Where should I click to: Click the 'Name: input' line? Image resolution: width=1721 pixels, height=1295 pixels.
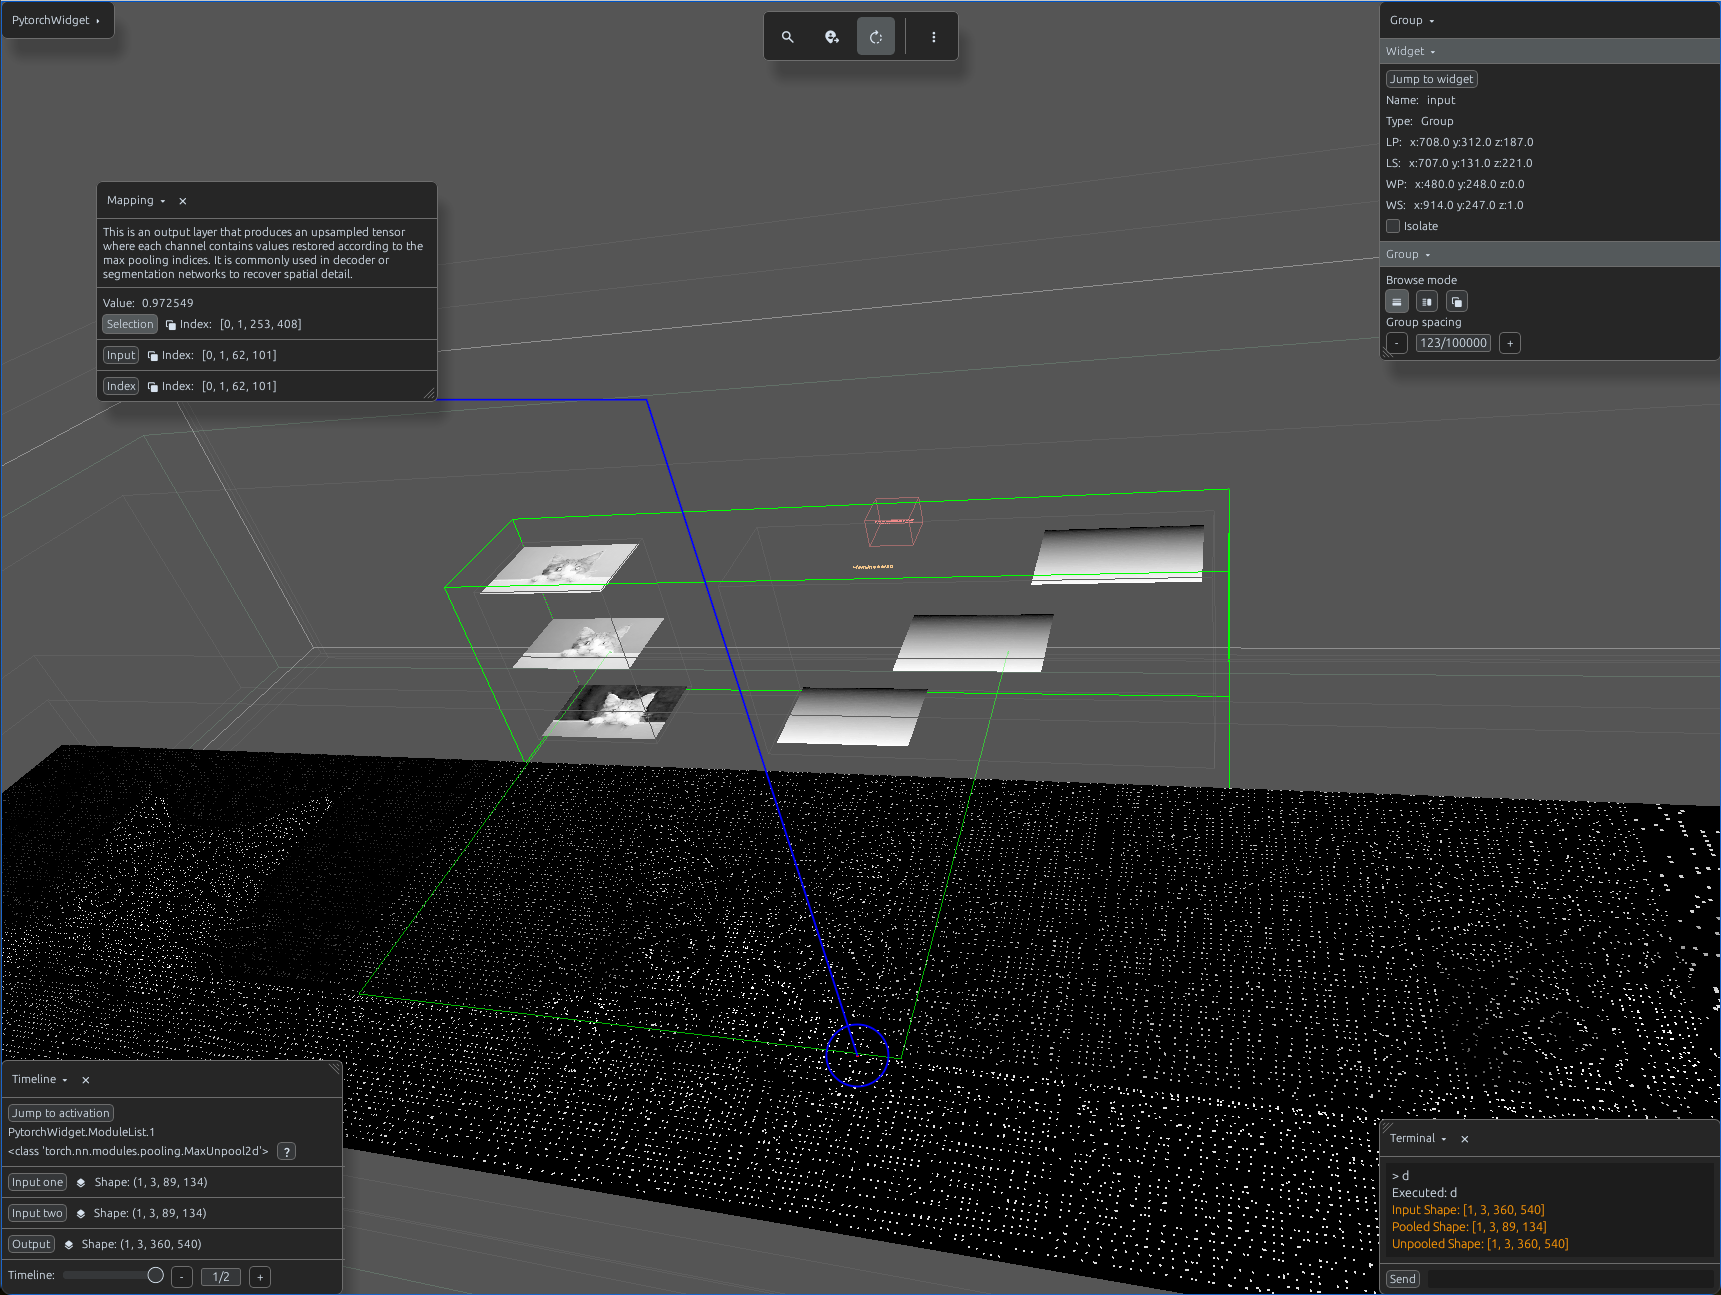[x=1421, y=101]
